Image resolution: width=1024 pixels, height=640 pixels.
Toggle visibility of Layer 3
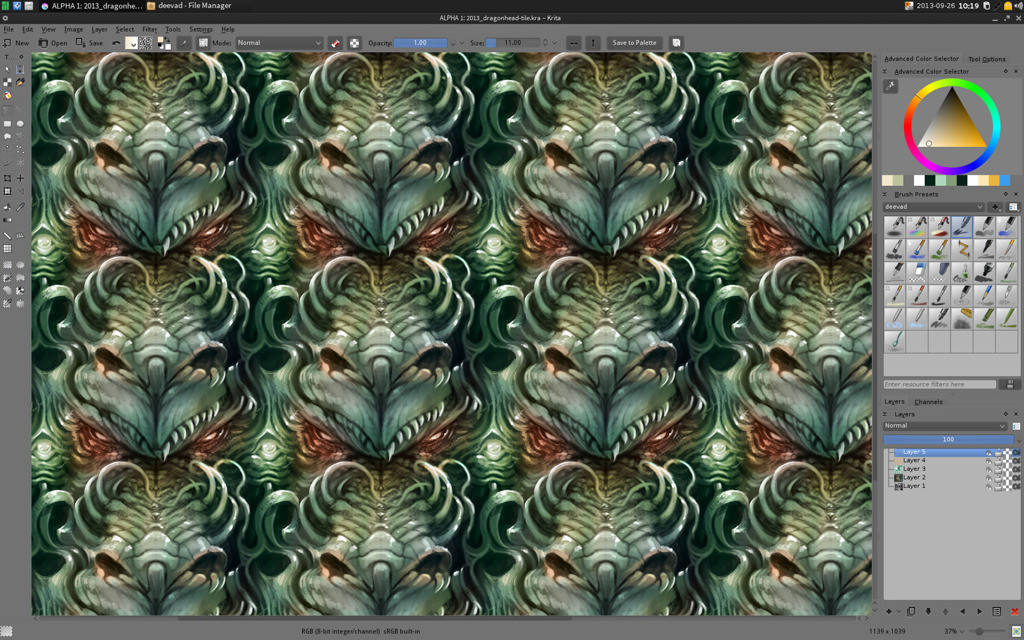click(x=988, y=469)
